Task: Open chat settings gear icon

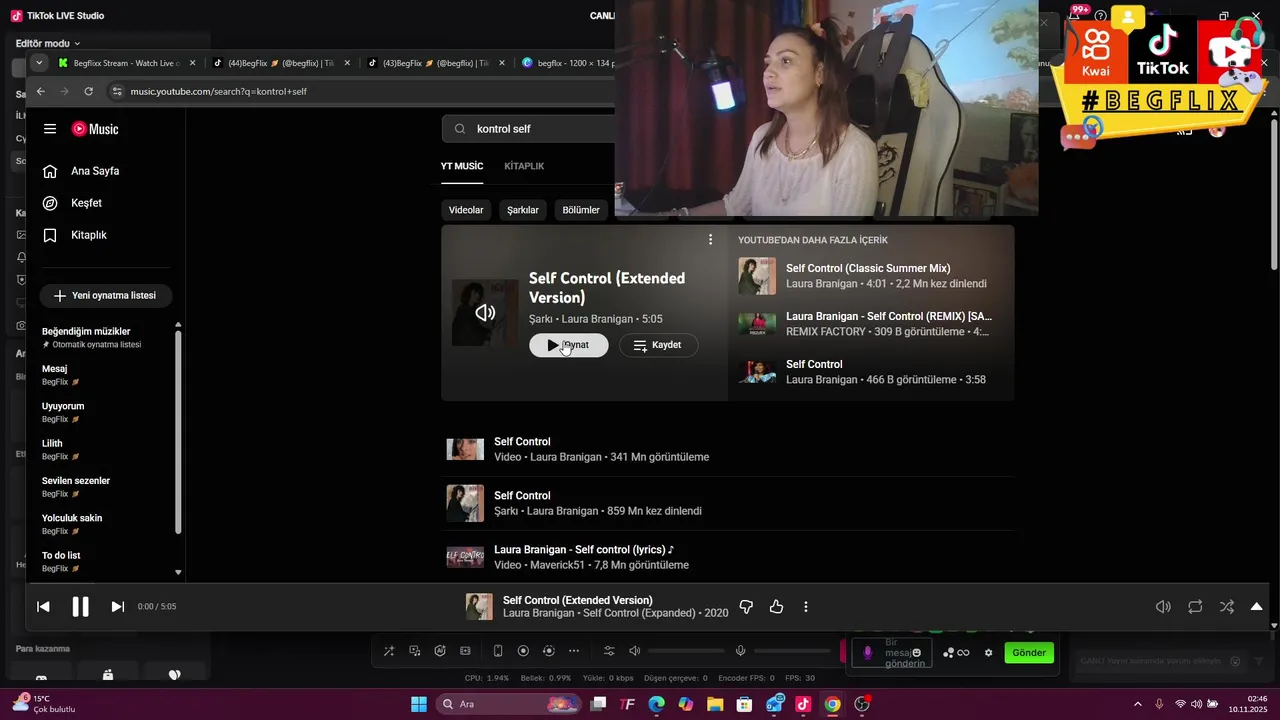Action: point(989,653)
